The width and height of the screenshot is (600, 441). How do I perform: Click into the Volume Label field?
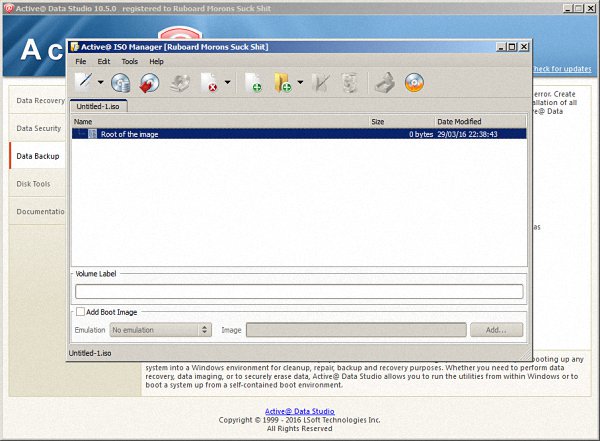click(299, 292)
